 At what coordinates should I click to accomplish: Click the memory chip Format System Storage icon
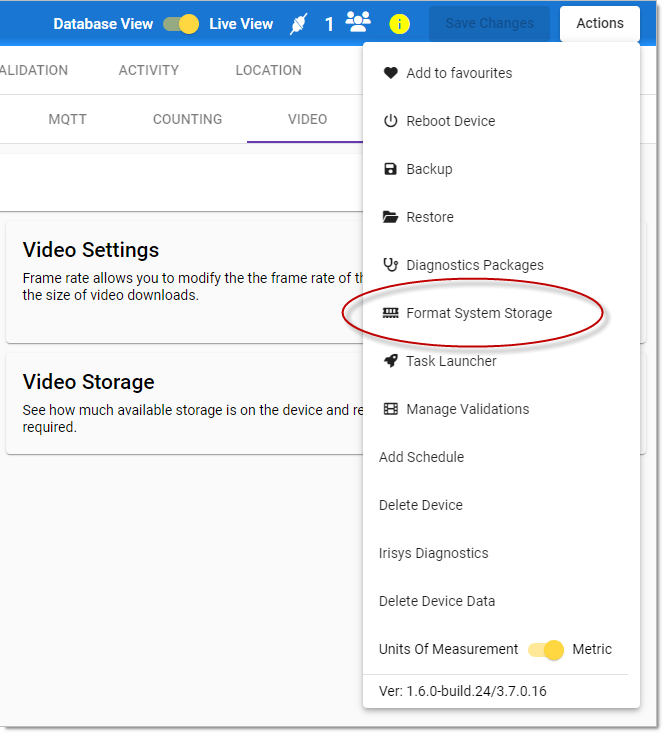390,313
